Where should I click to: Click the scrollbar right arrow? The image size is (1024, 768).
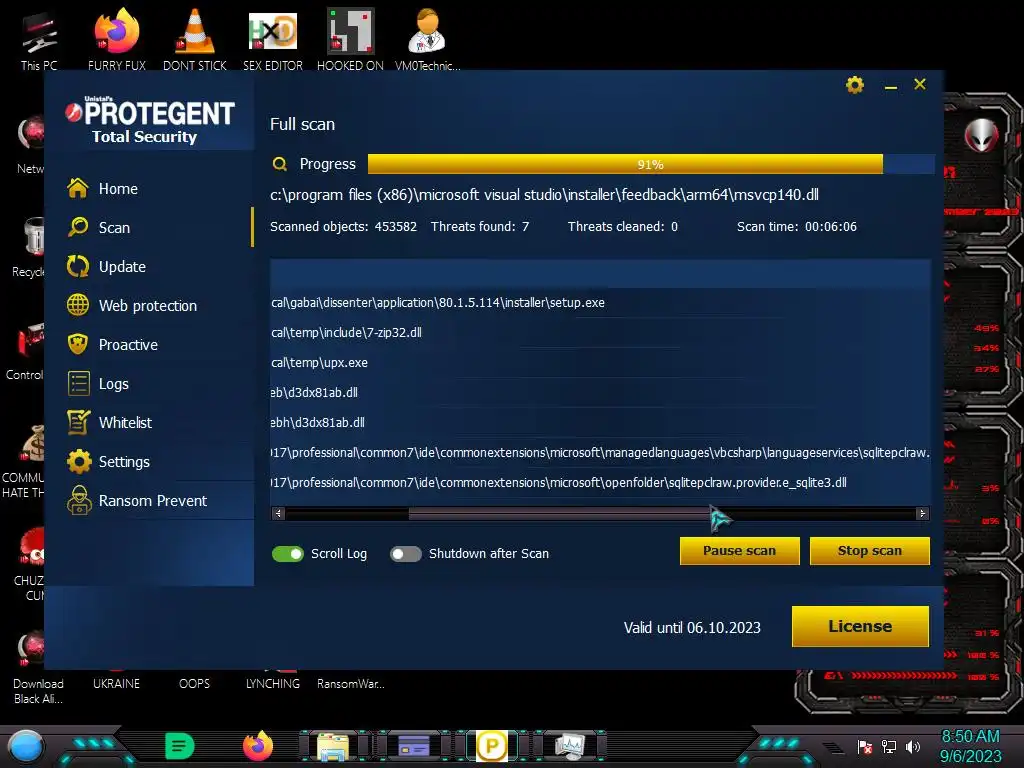pyautogui.click(x=922, y=514)
